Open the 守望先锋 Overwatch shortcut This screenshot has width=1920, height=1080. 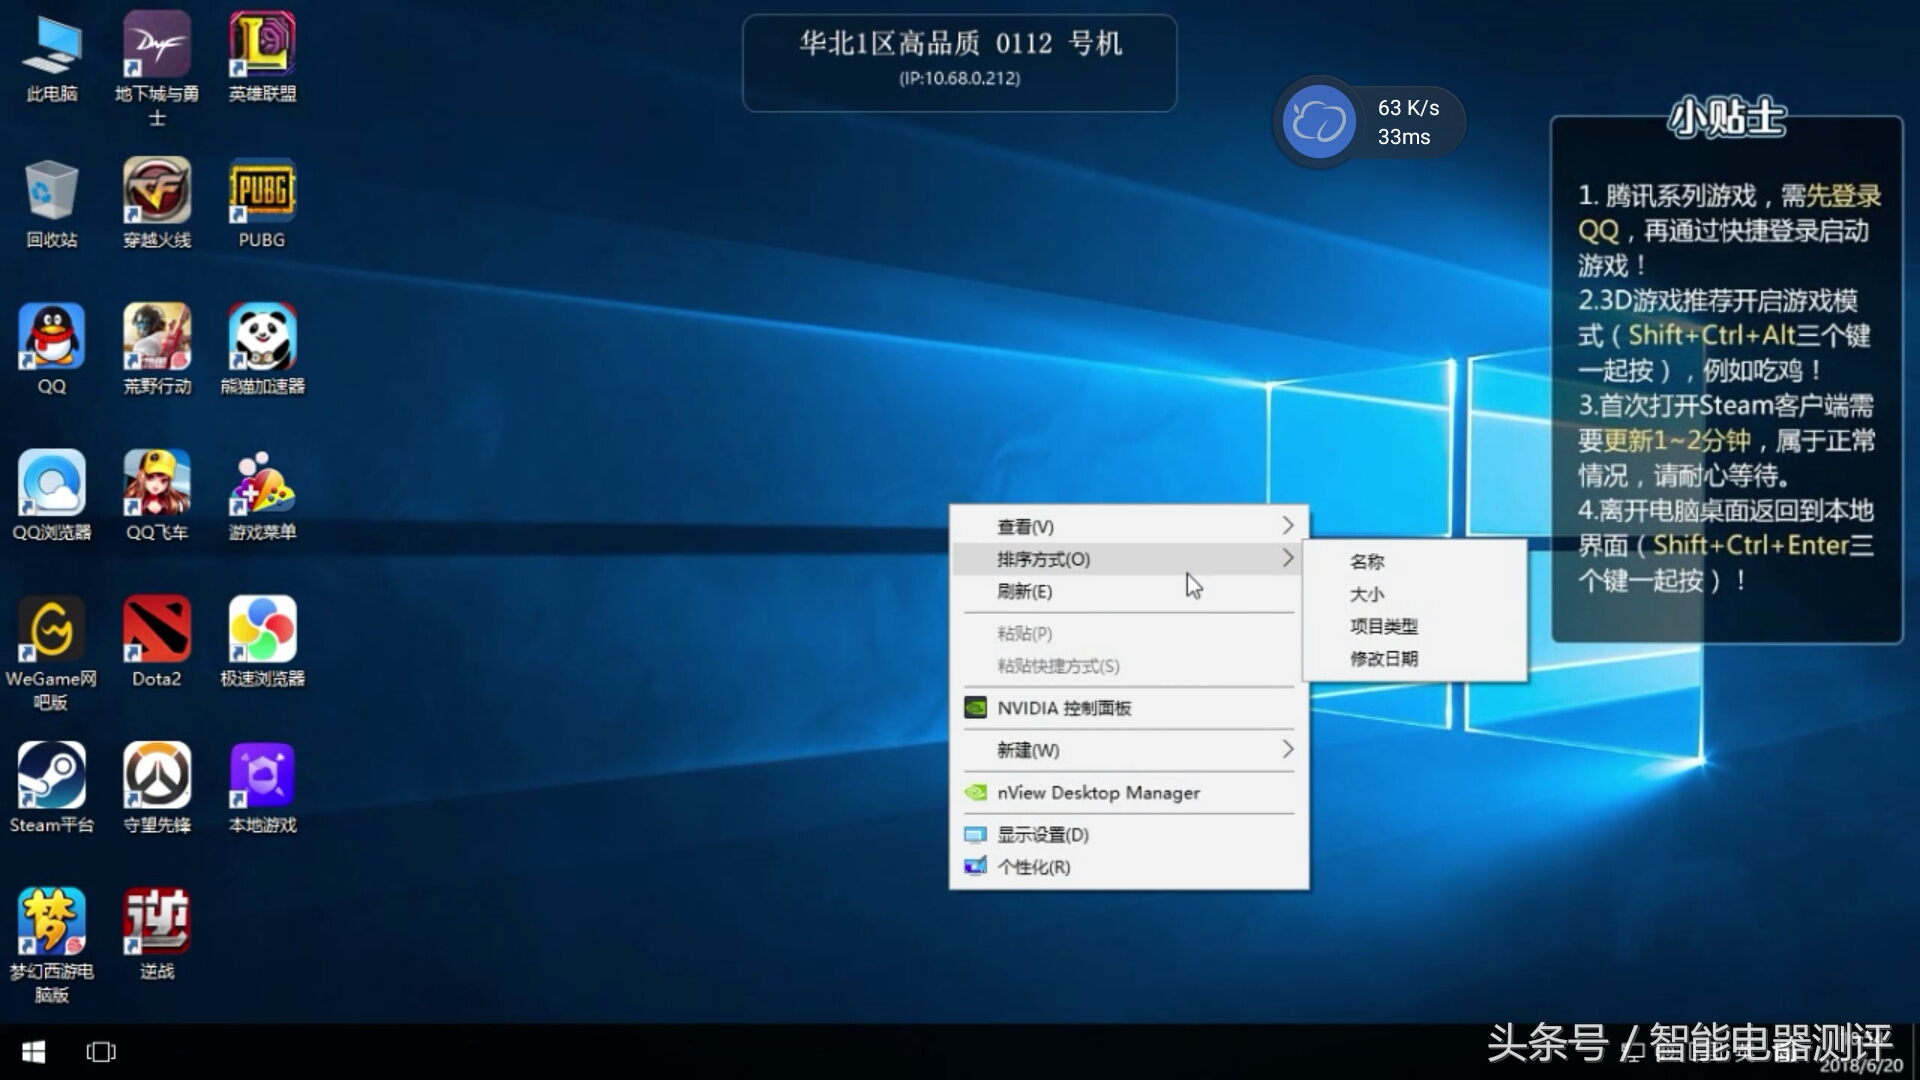157,776
